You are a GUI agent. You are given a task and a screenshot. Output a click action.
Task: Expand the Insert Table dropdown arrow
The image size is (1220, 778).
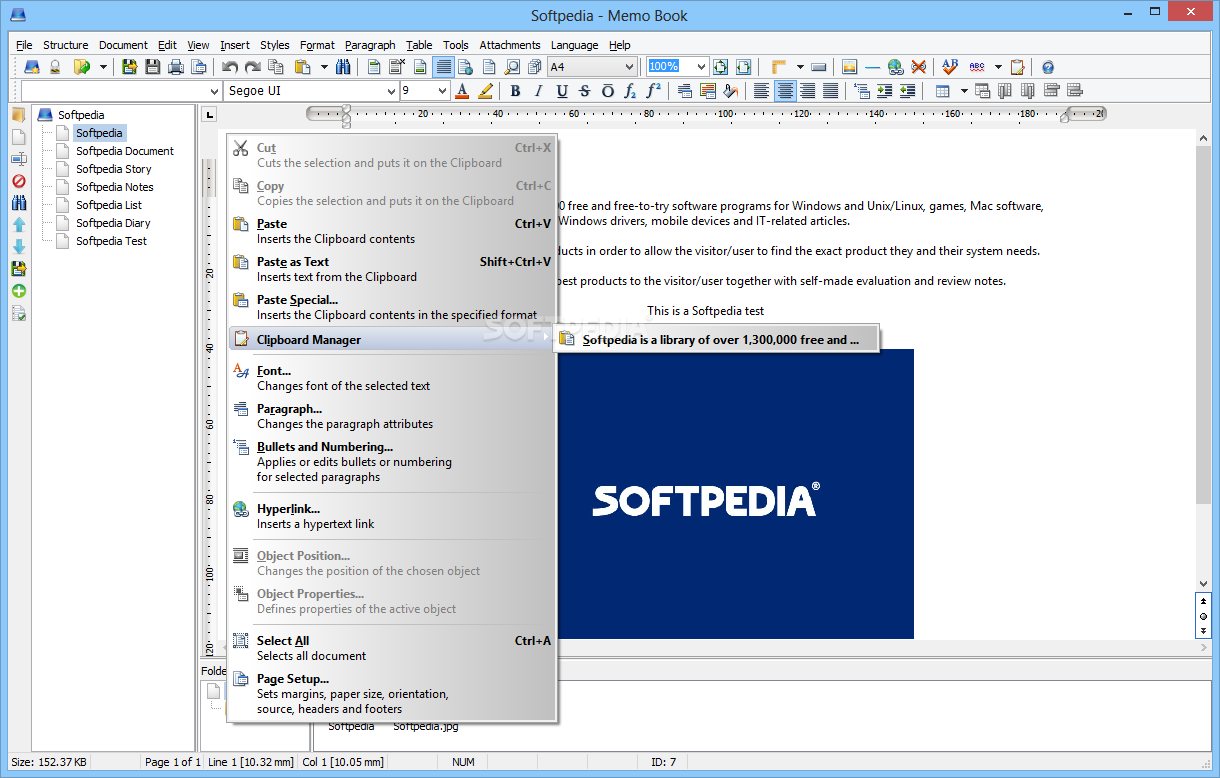(964, 91)
